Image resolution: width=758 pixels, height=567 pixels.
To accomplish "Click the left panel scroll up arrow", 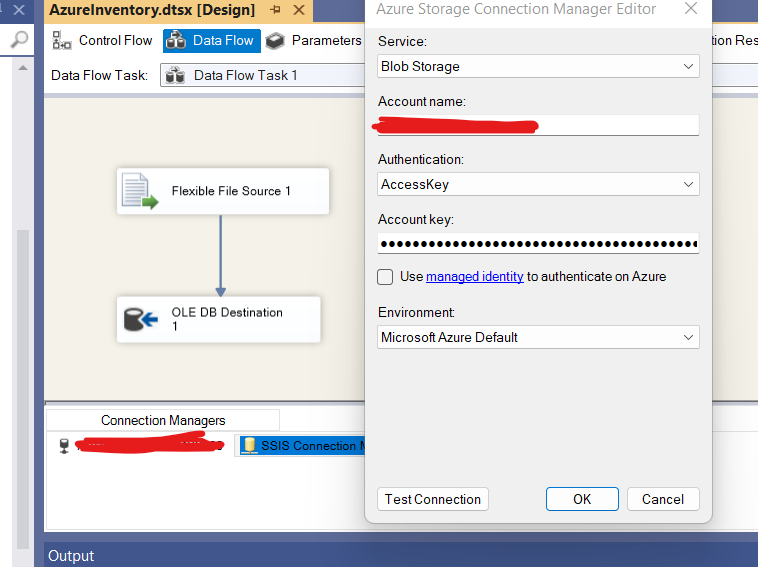I will [23, 68].
